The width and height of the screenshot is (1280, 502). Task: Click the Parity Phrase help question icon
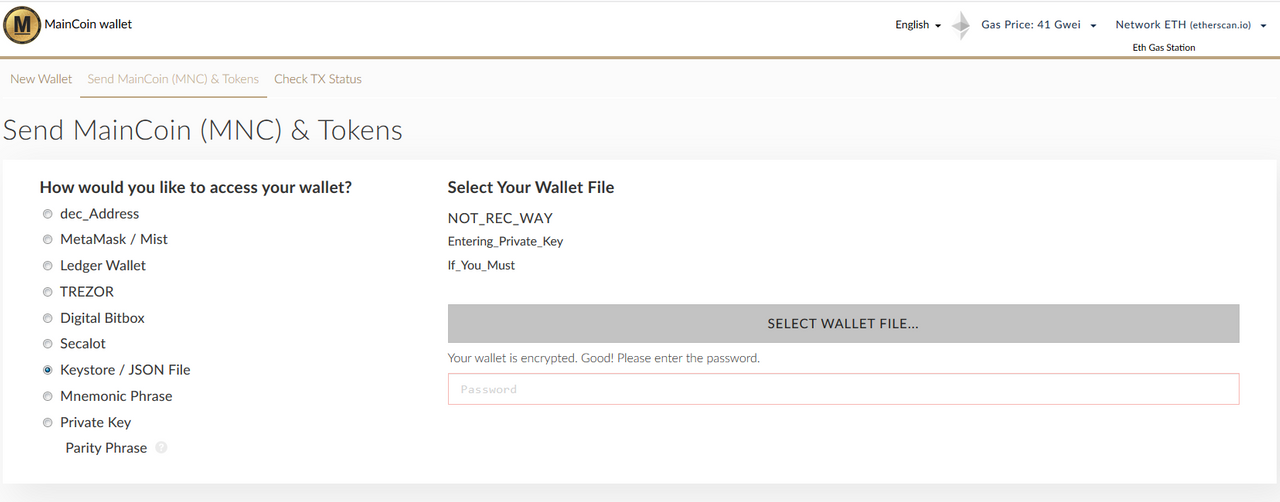click(x=161, y=448)
